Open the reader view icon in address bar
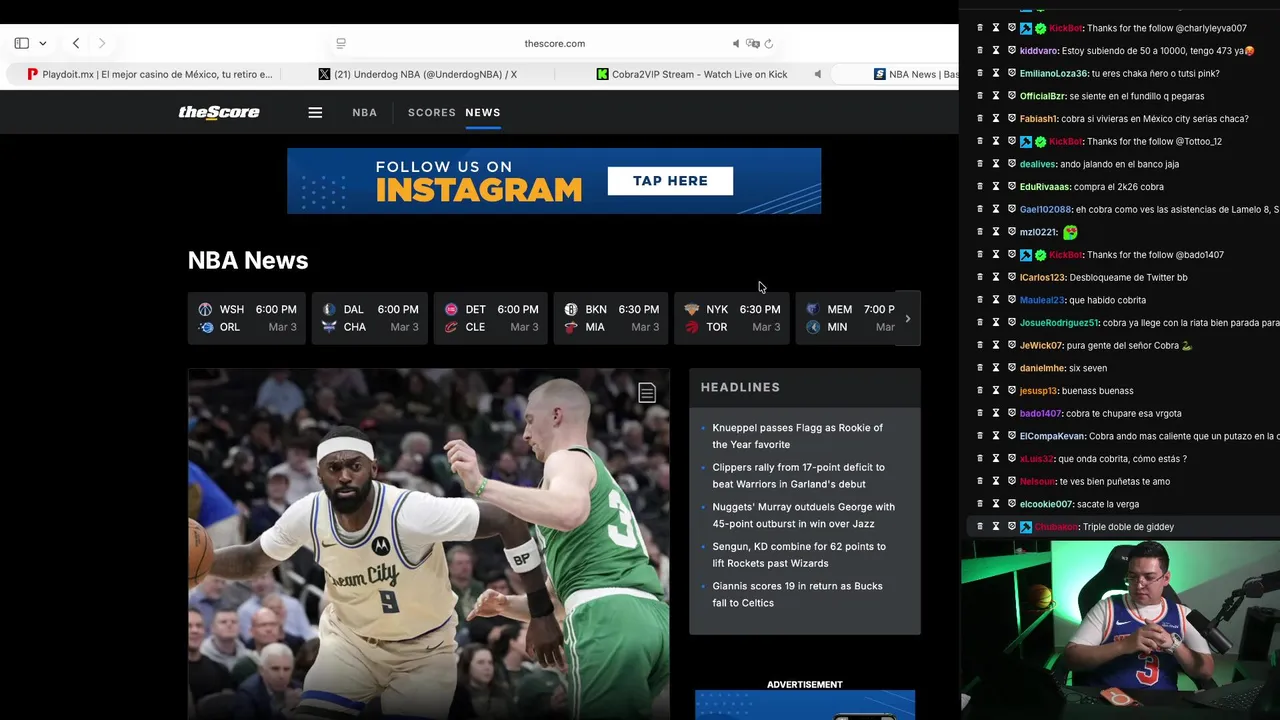 coord(341,43)
